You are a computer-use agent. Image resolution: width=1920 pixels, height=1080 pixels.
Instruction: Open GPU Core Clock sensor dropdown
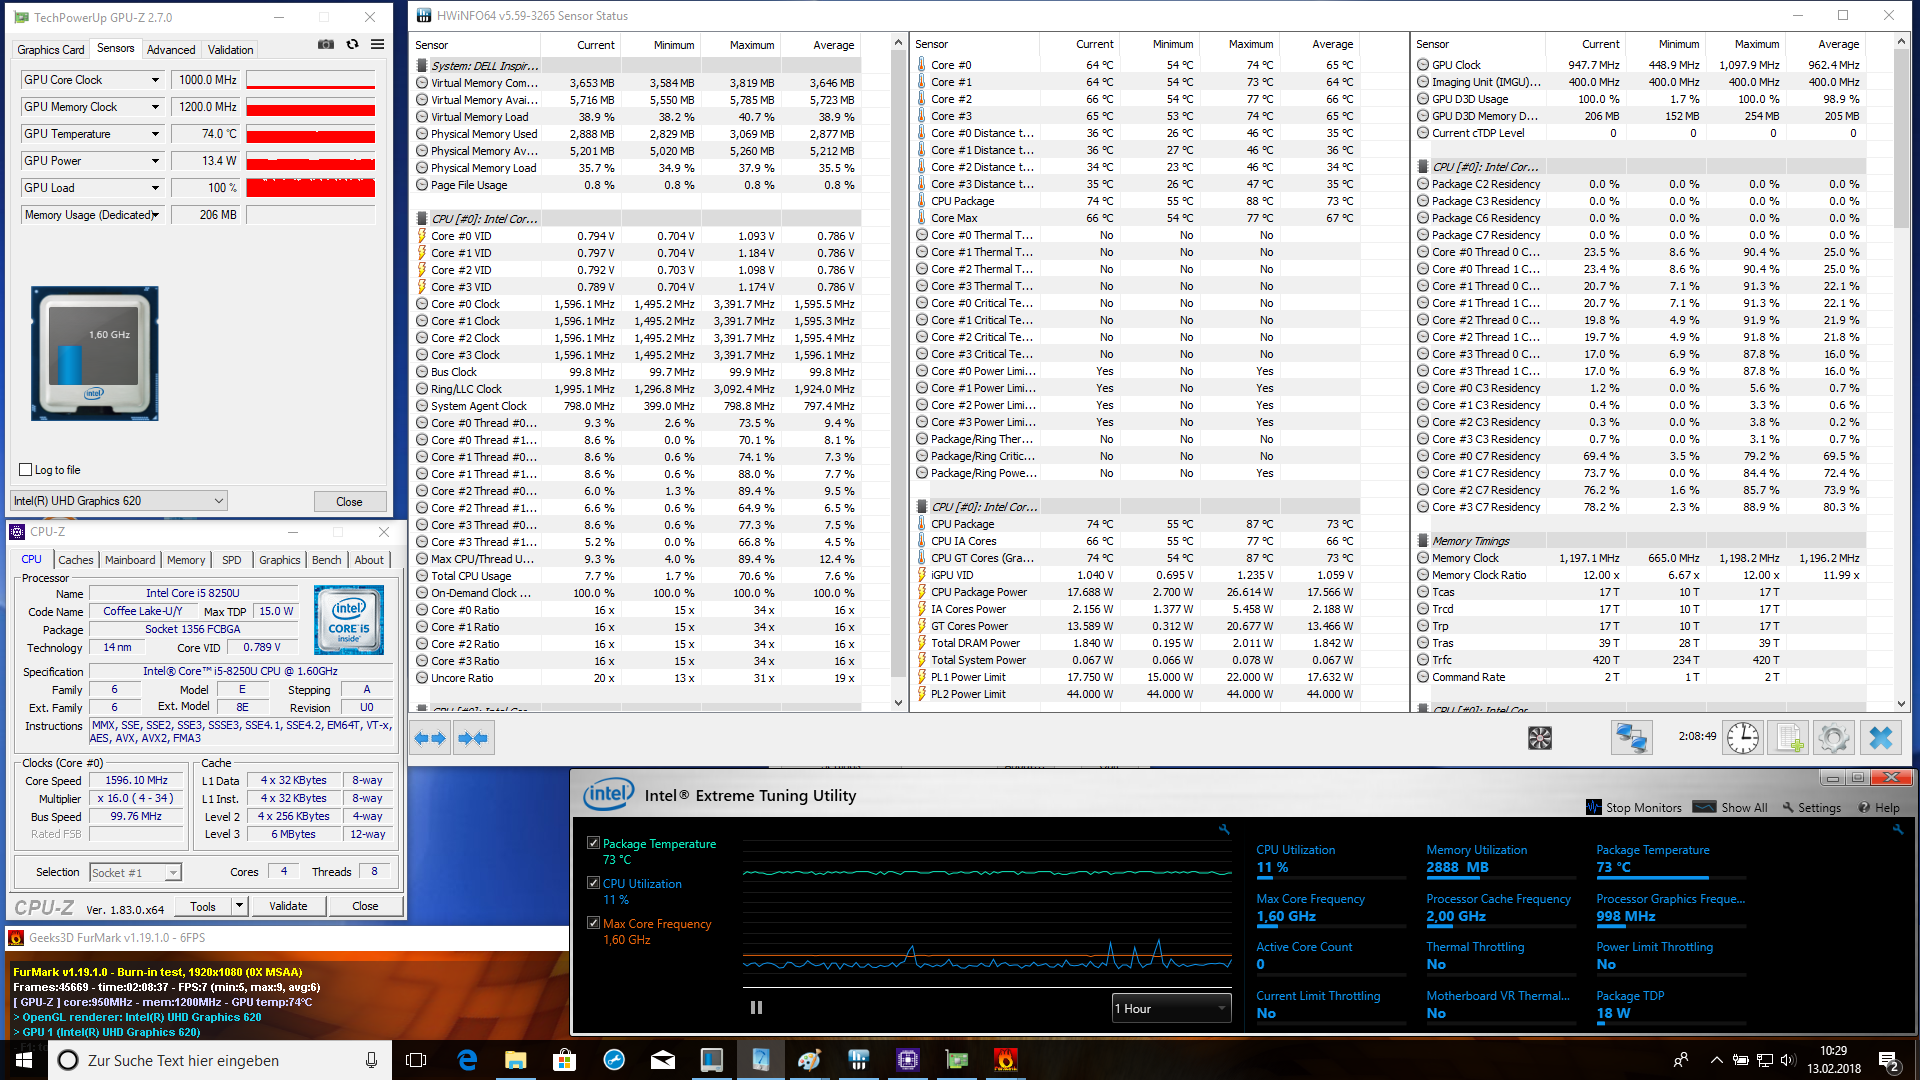(x=155, y=80)
